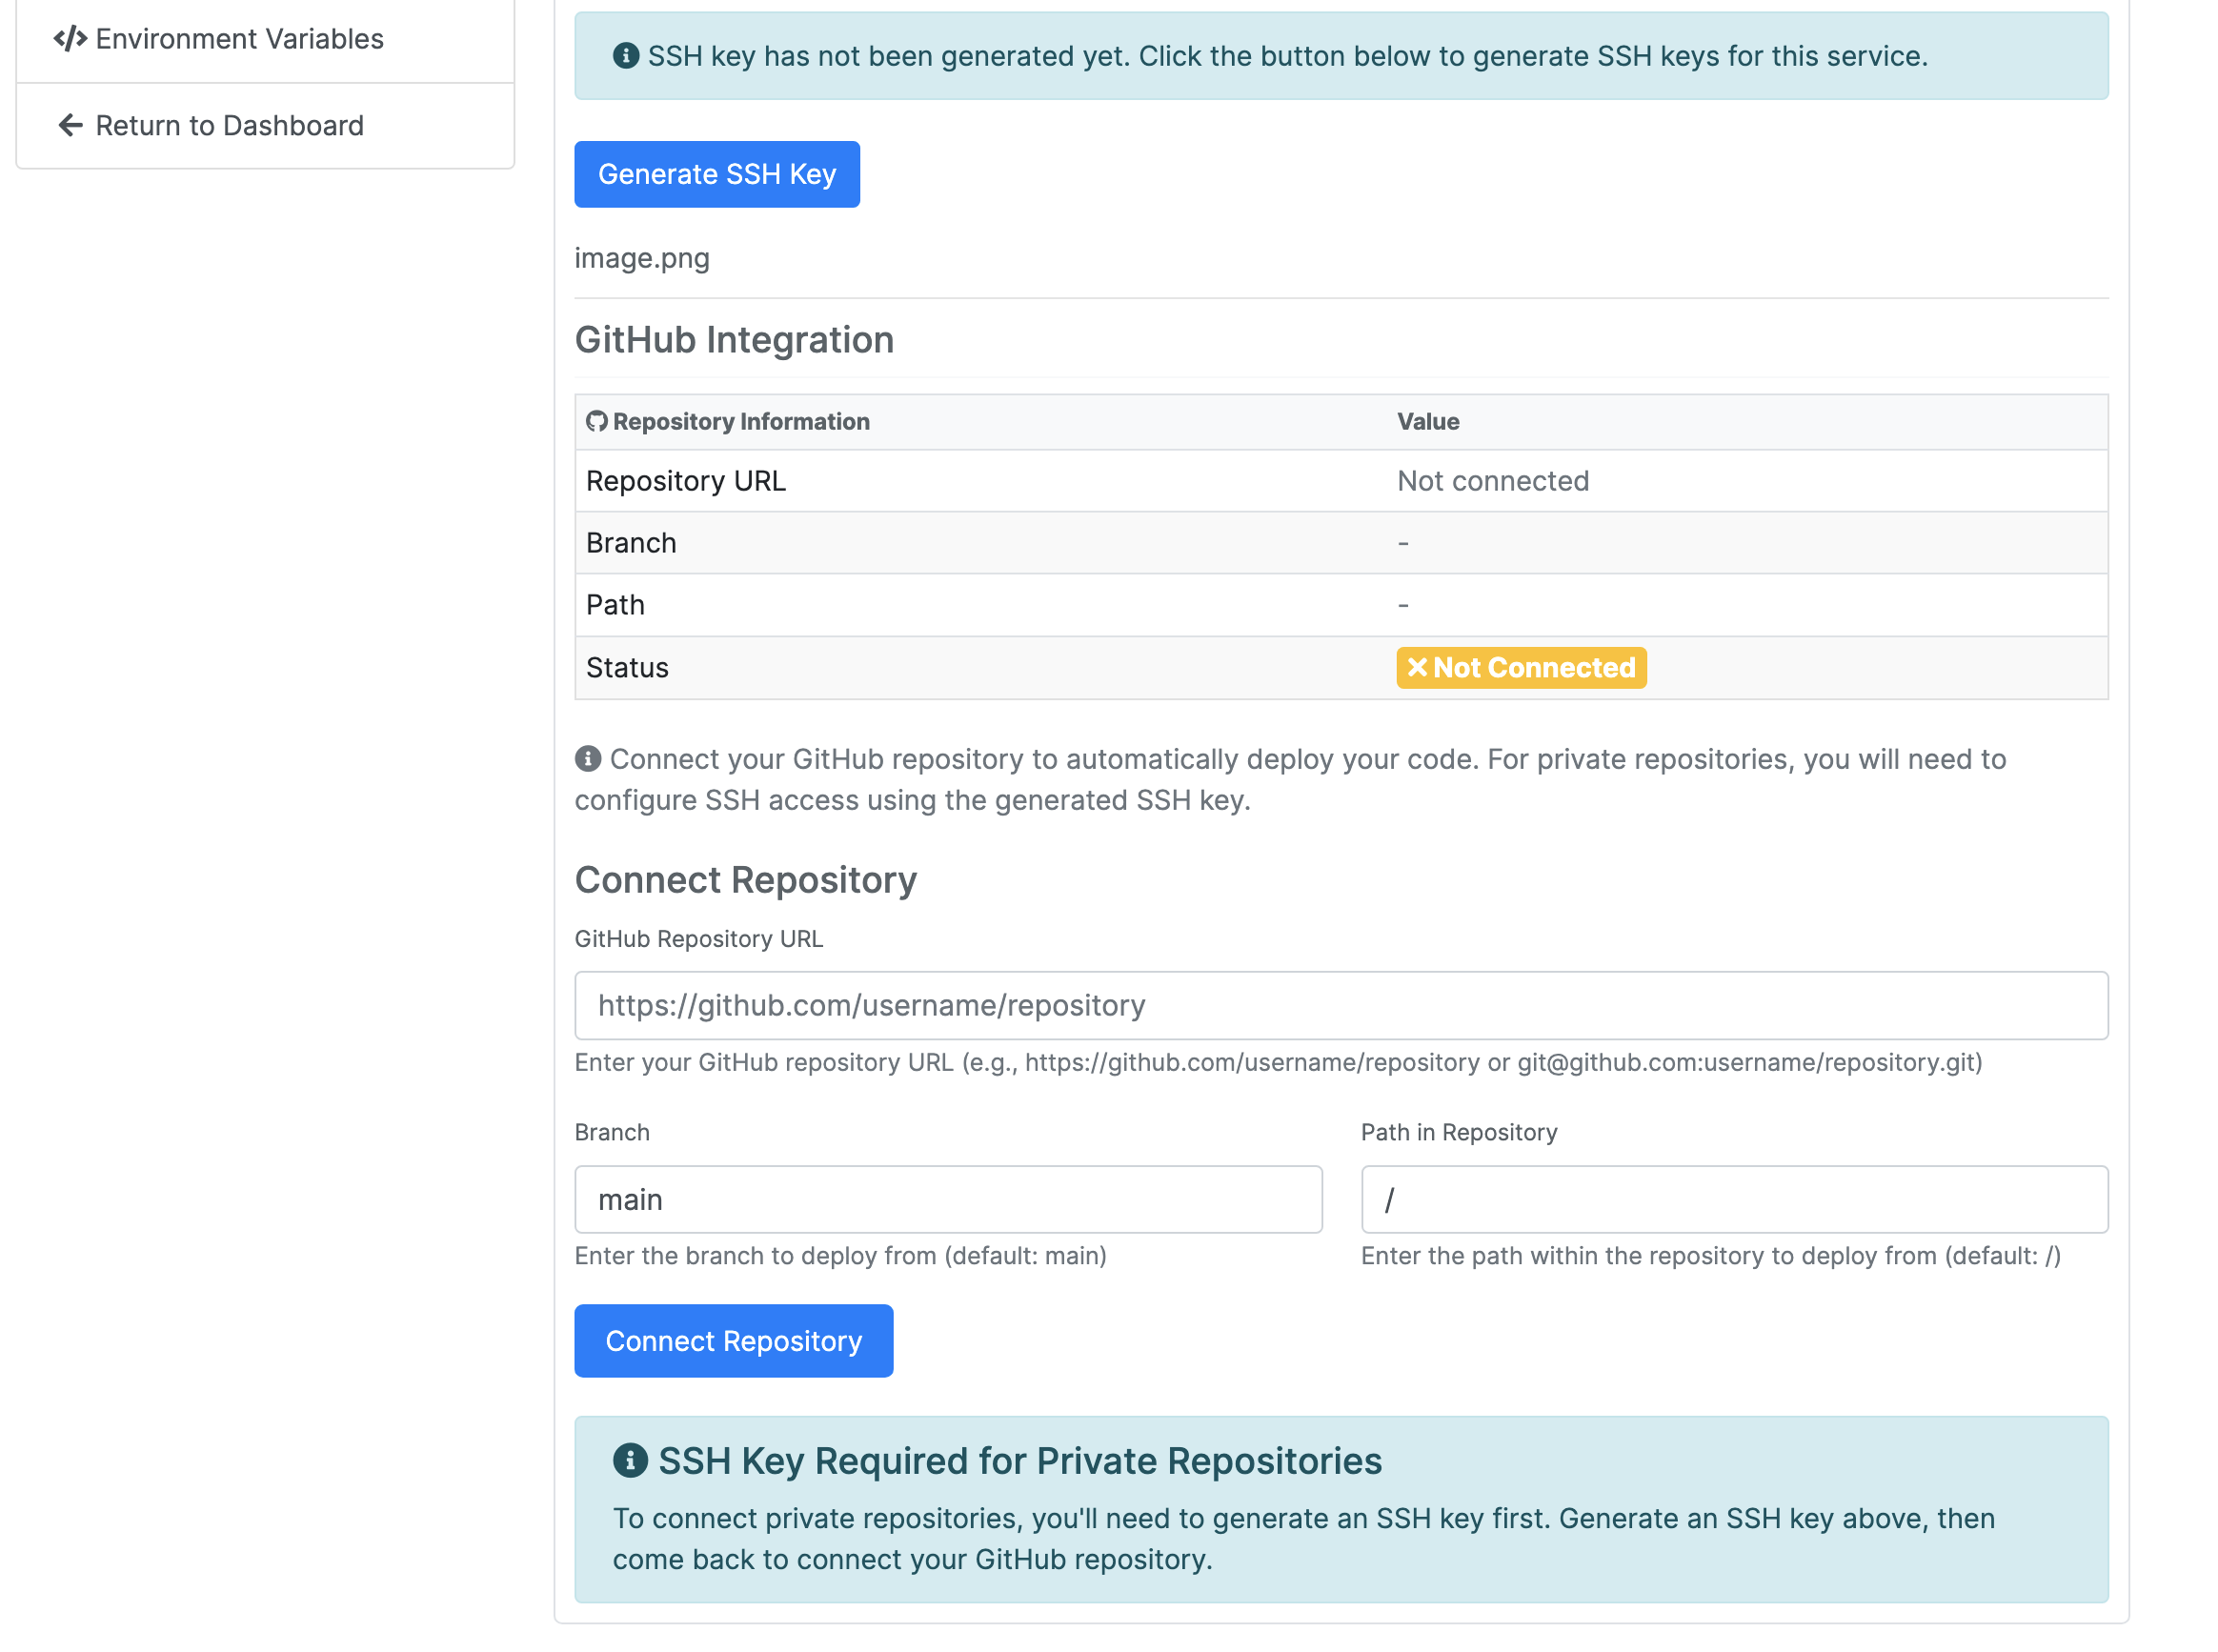This screenshot has height=1652, width=2218.
Task: Click info icon in SSH Key Required heading
Action: pyautogui.click(x=630, y=1460)
